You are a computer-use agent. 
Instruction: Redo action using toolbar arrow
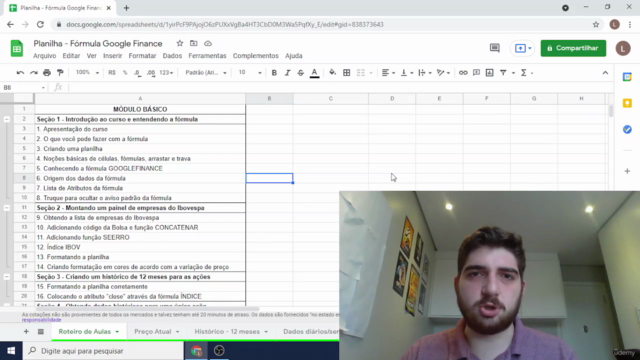(x=33, y=73)
